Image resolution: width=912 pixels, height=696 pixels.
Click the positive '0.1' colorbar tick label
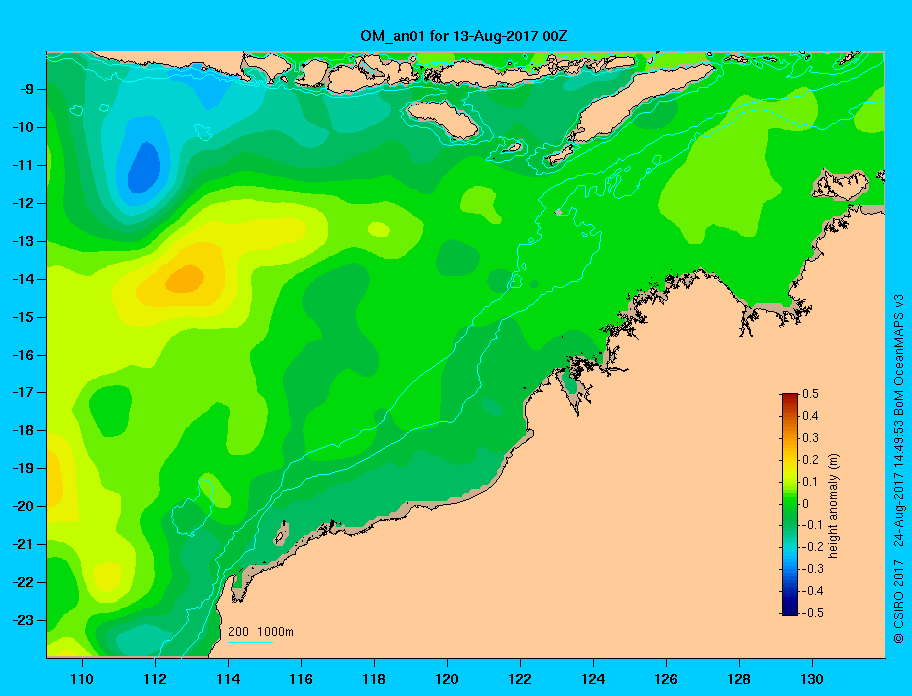[810, 482]
